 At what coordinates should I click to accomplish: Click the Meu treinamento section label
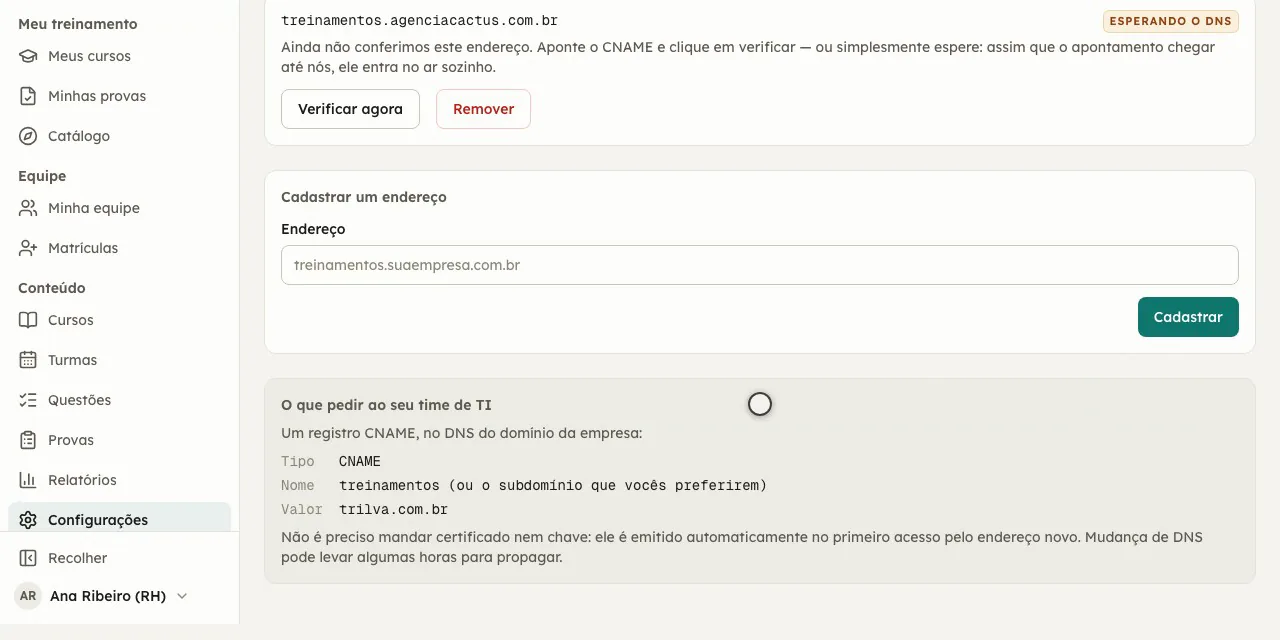click(78, 24)
